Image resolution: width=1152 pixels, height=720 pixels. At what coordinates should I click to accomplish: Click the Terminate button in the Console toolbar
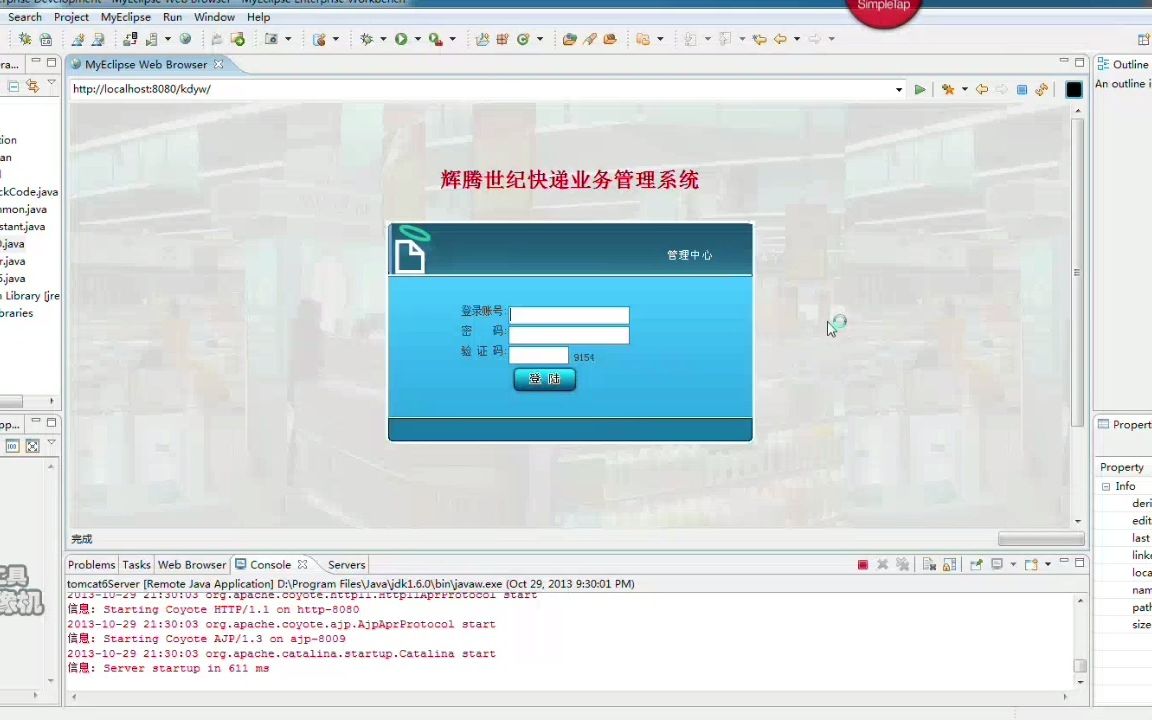862,564
